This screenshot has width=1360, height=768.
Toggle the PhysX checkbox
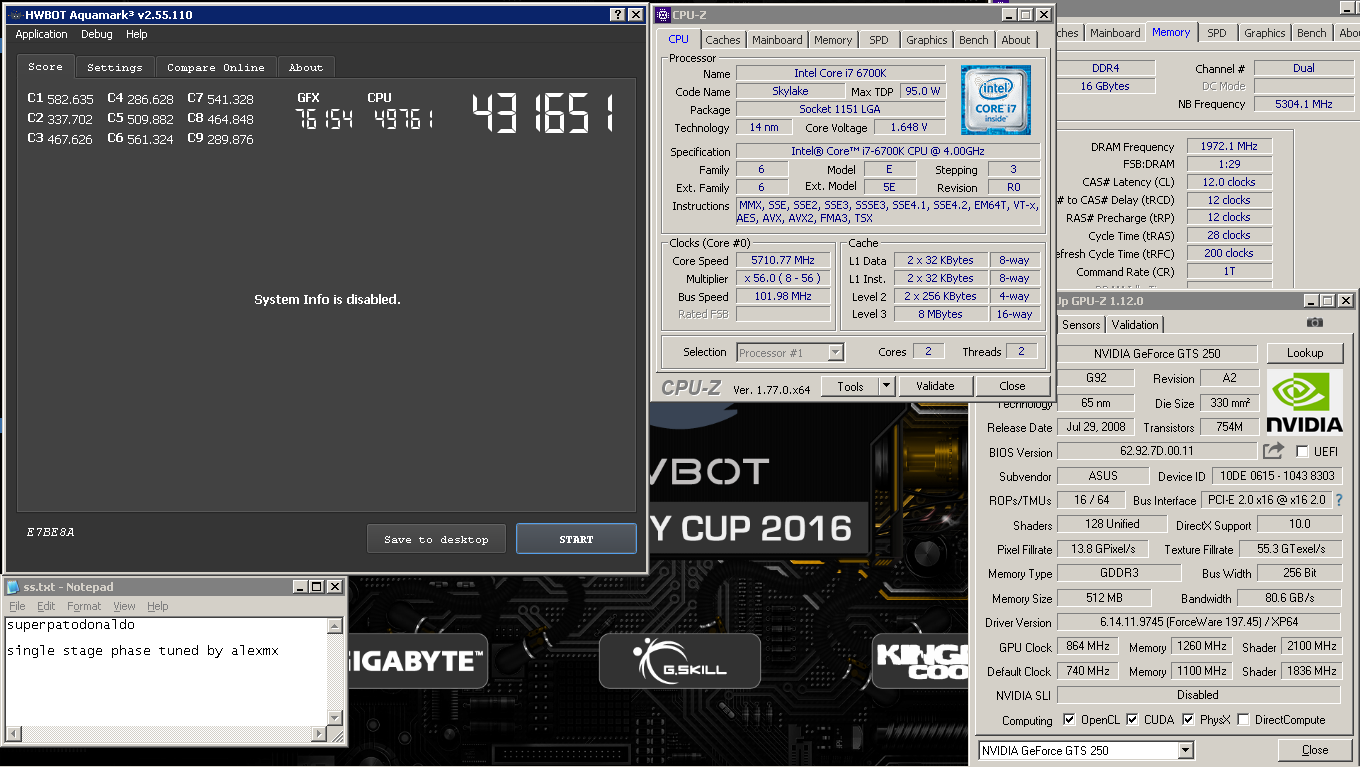[1188, 720]
